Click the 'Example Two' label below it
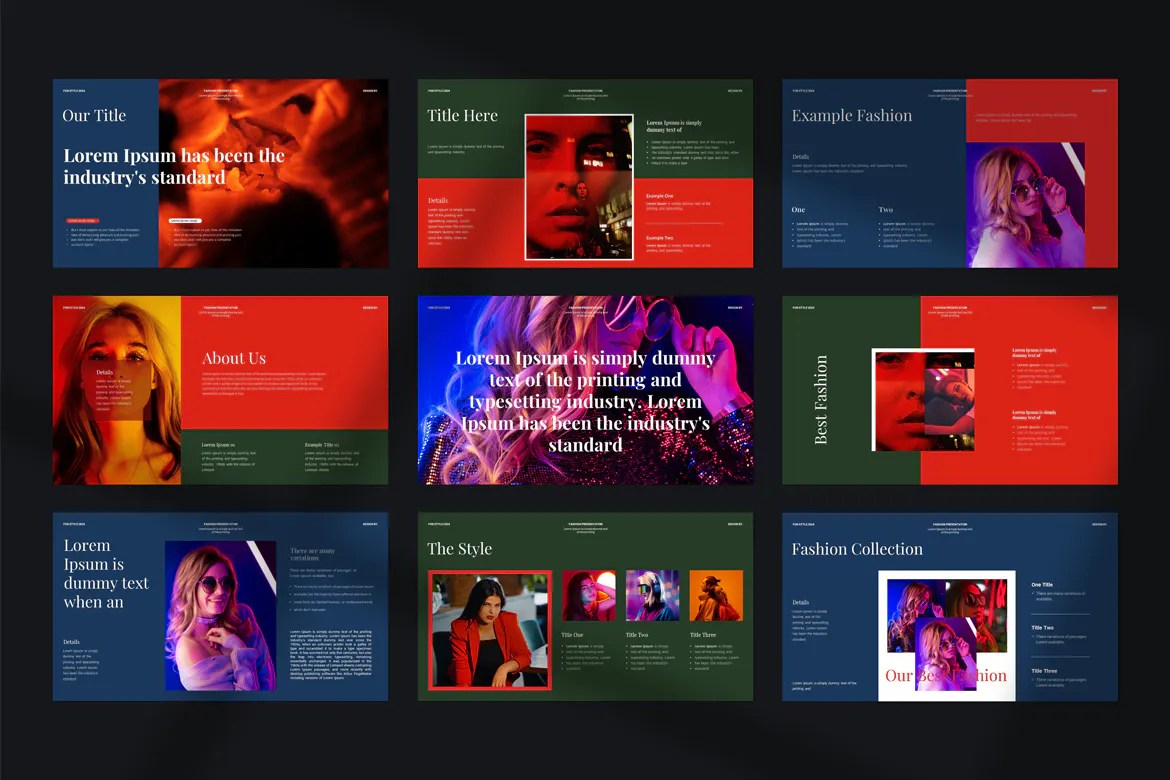The image size is (1170, 780). 660,238
